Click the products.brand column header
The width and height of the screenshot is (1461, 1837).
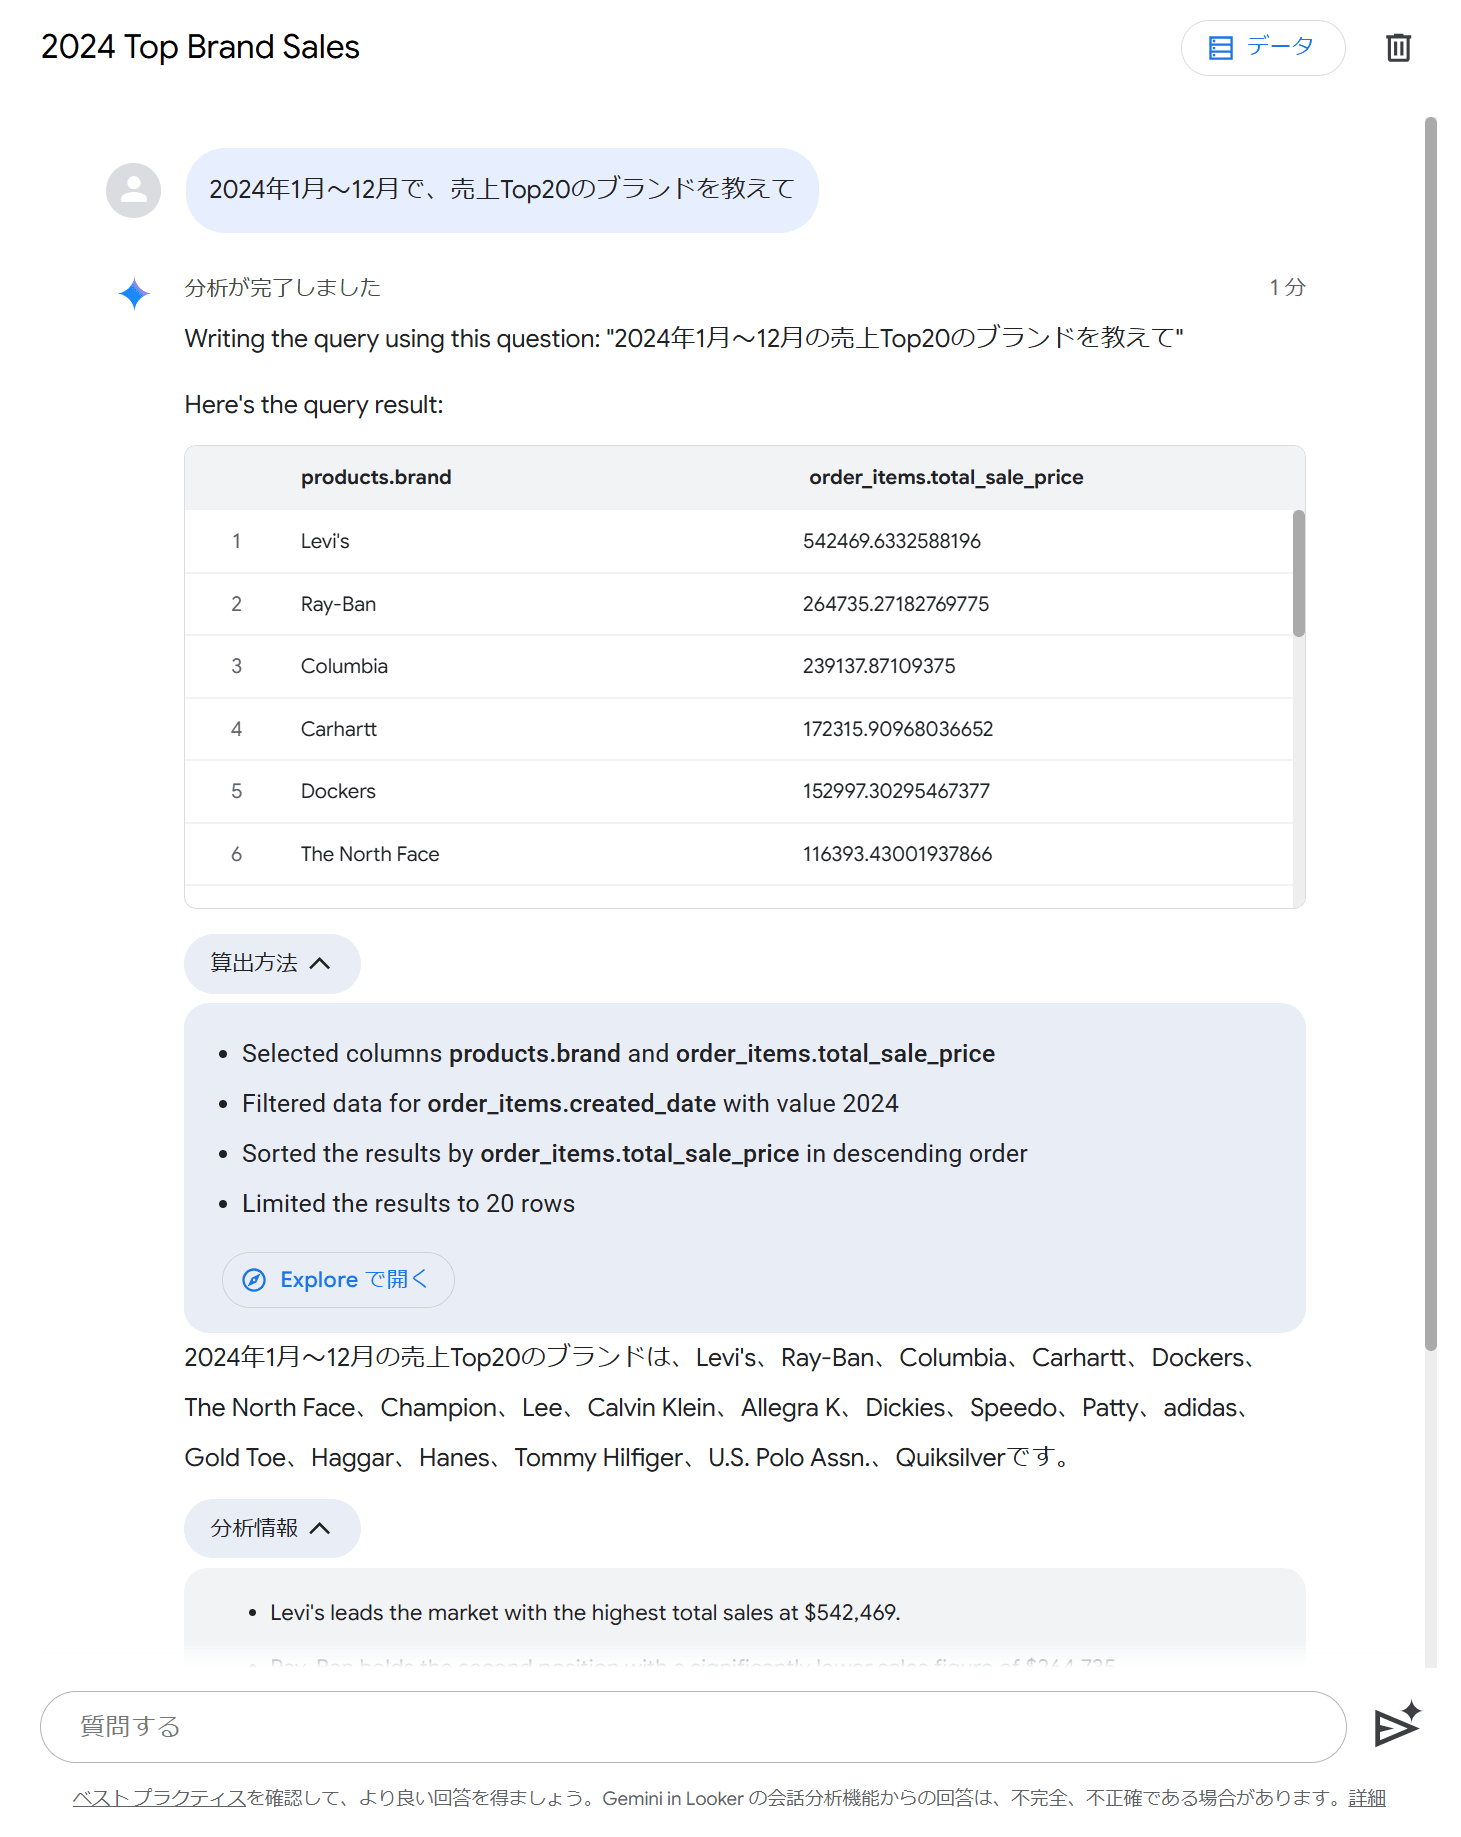point(376,477)
